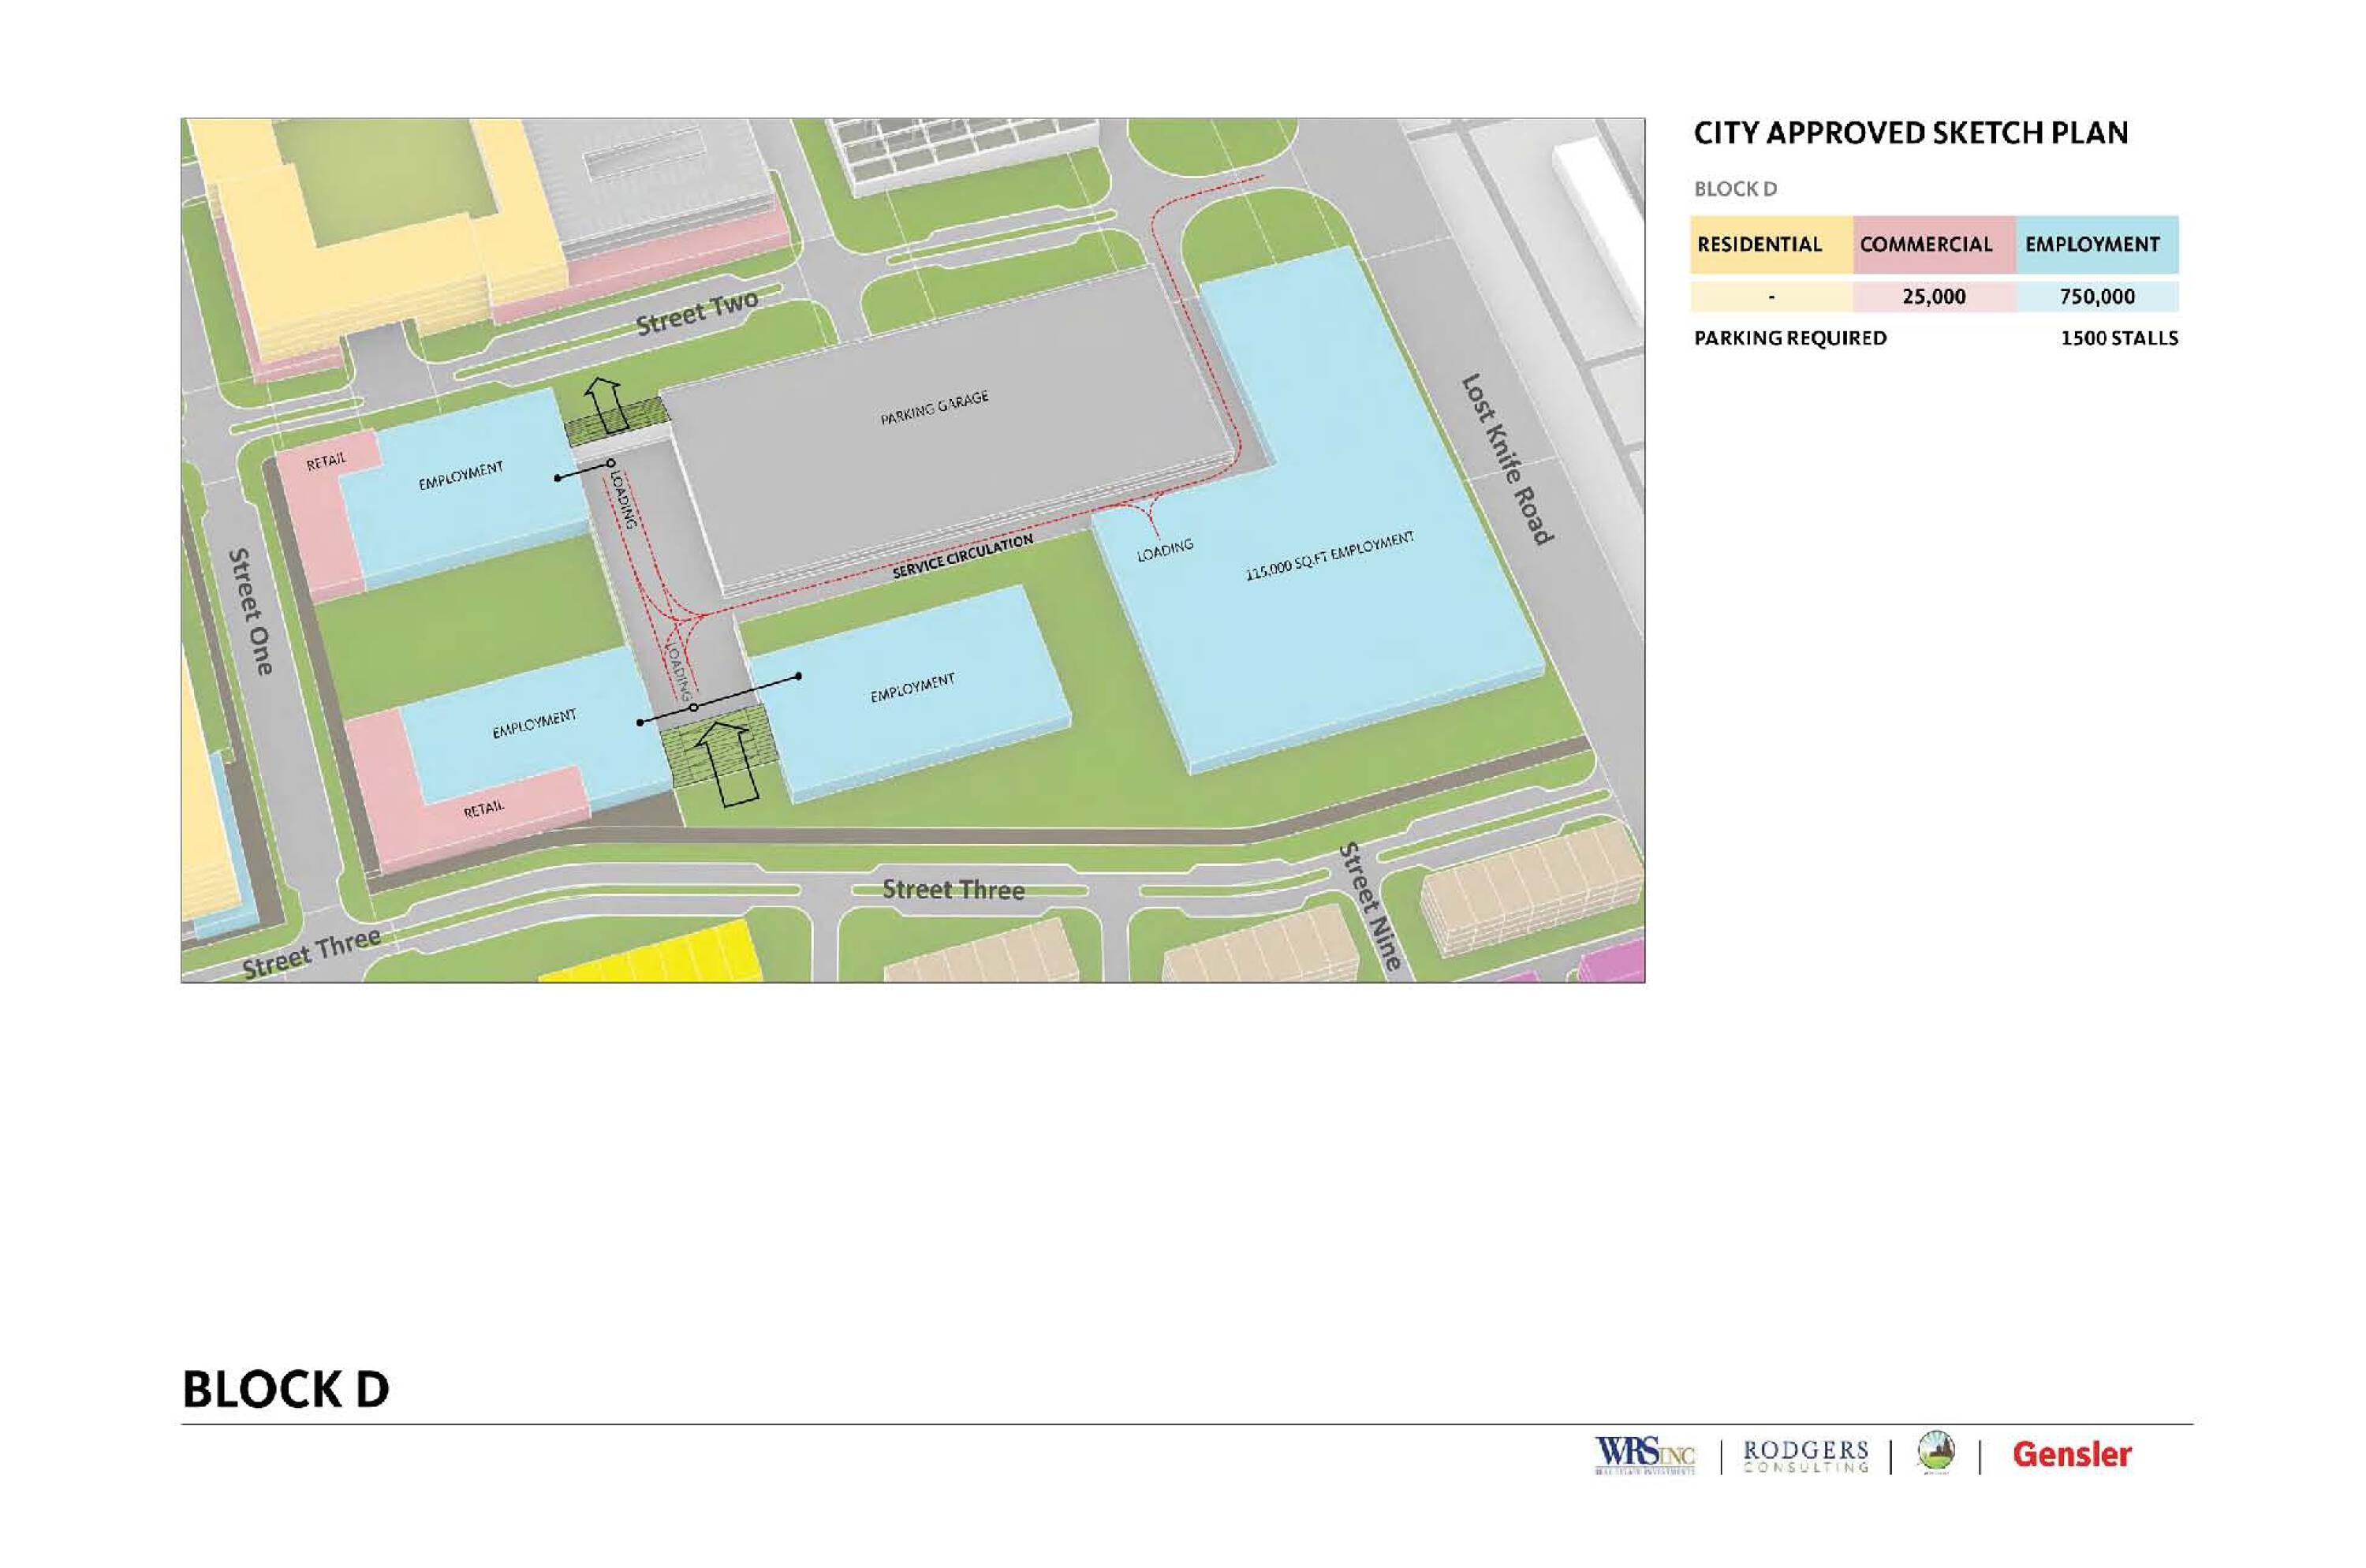
Task: Click the Street One label
Action: coord(251,611)
